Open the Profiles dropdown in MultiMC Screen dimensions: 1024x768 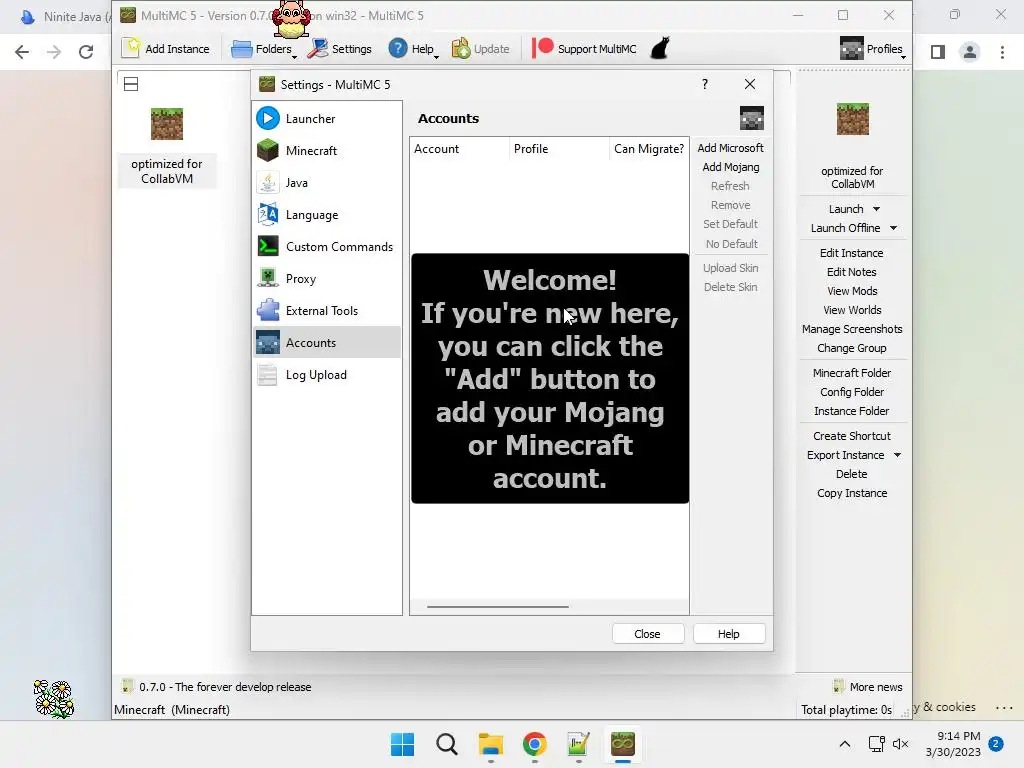(872, 49)
